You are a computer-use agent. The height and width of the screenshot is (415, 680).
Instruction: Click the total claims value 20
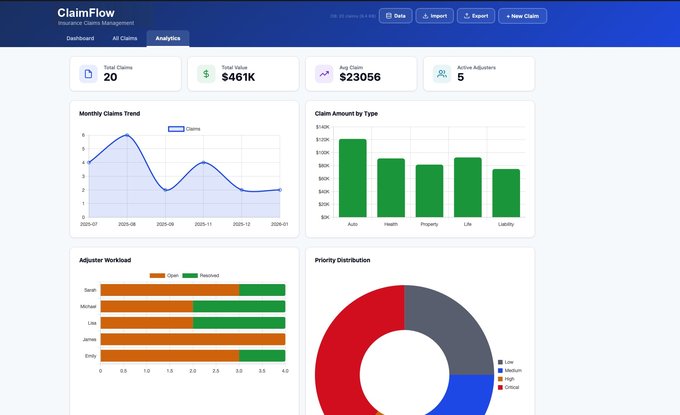(110, 77)
